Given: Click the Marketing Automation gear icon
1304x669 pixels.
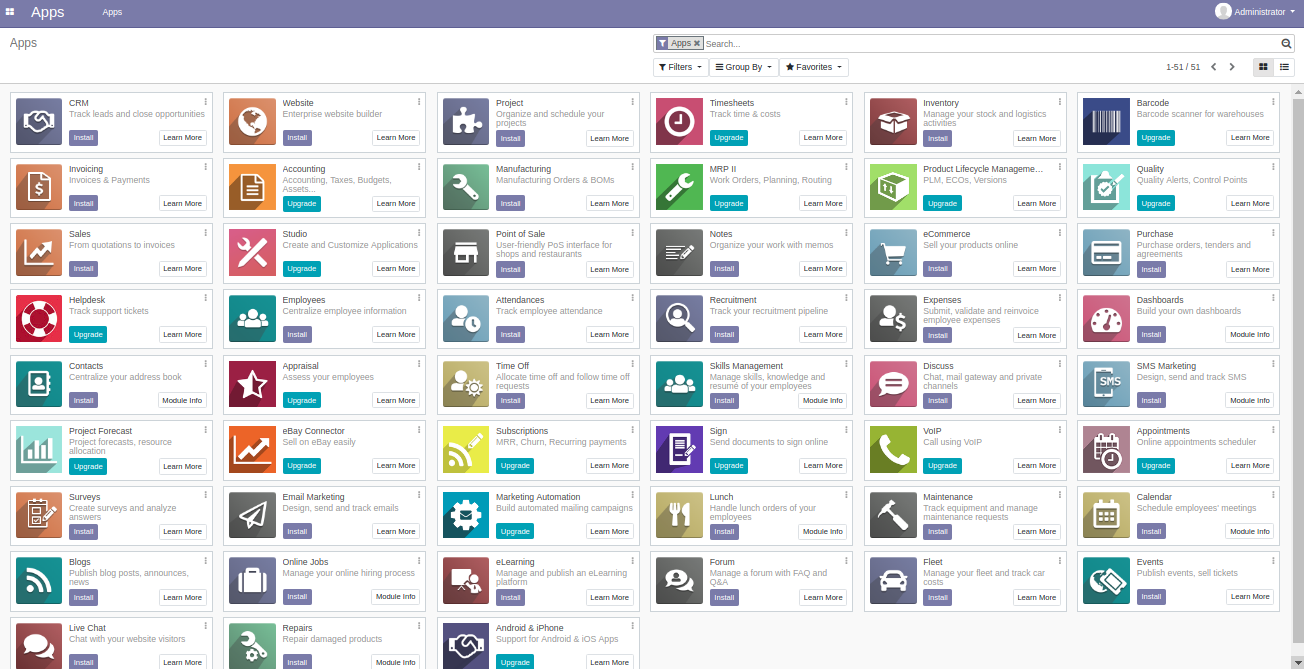Looking at the screenshot, I should click(x=466, y=515).
